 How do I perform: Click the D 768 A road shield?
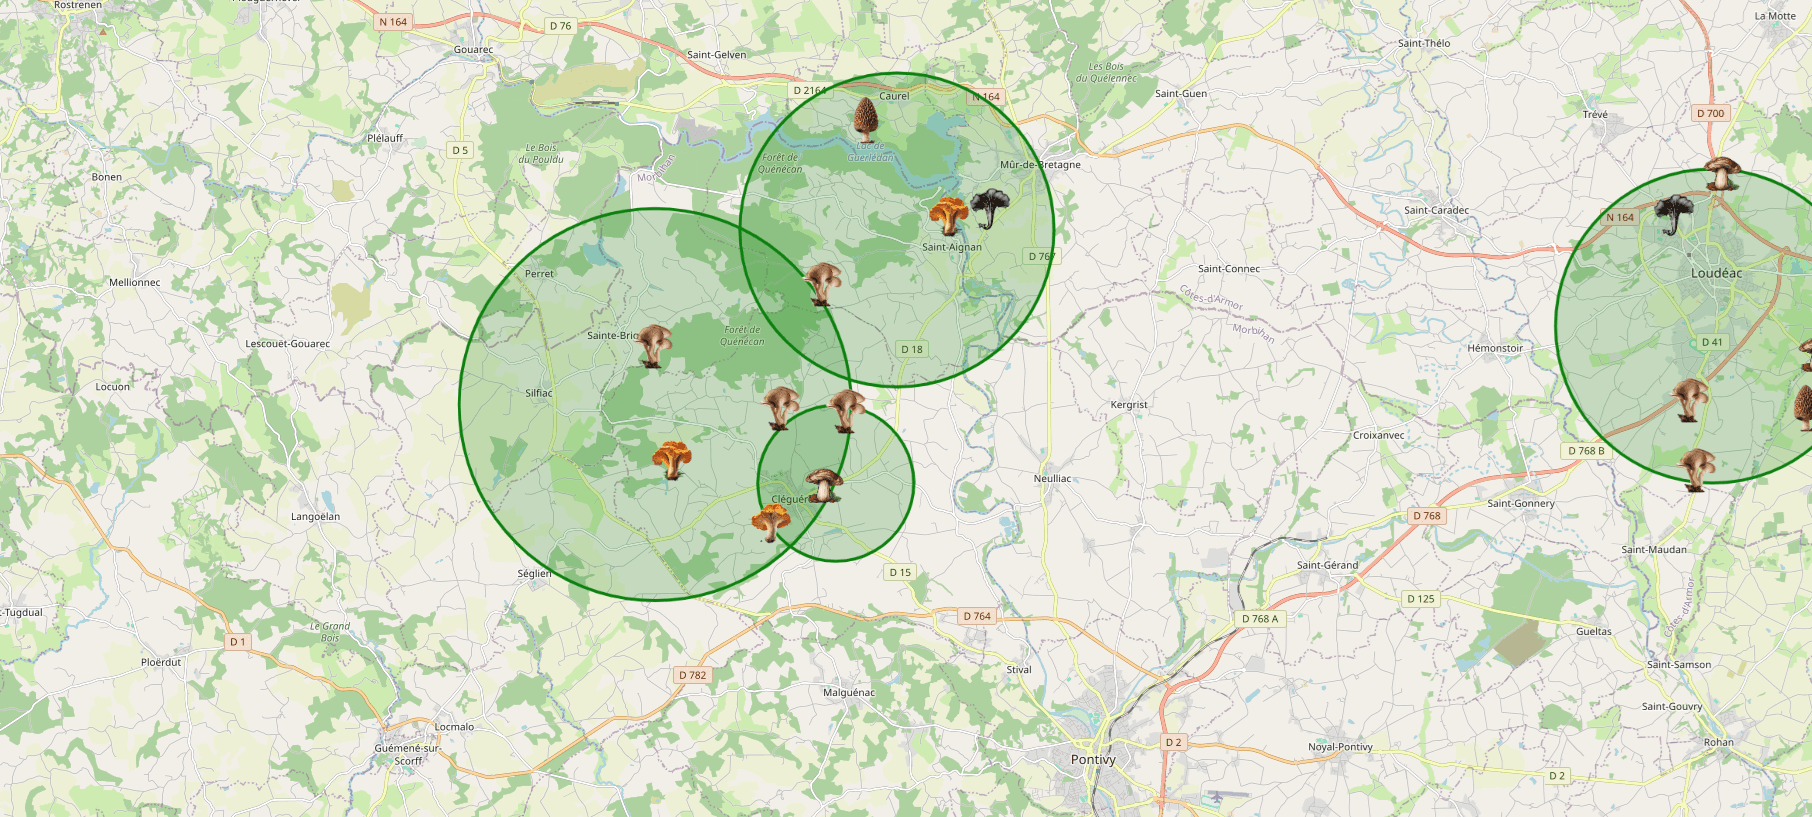coord(1260,618)
